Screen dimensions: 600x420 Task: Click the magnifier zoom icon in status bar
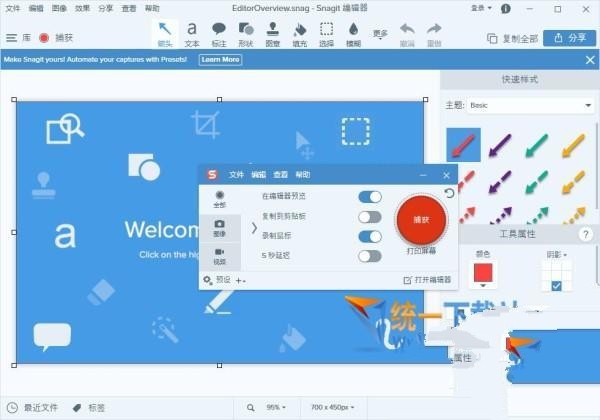click(x=251, y=408)
